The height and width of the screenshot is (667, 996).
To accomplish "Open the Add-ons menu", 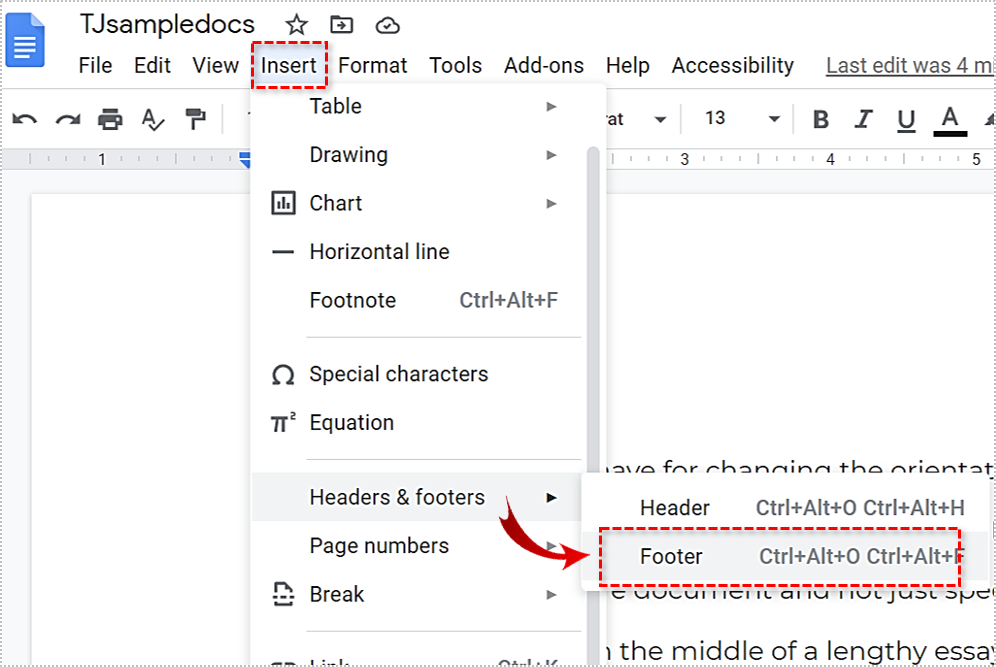I will pyautogui.click(x=544, y=65).
